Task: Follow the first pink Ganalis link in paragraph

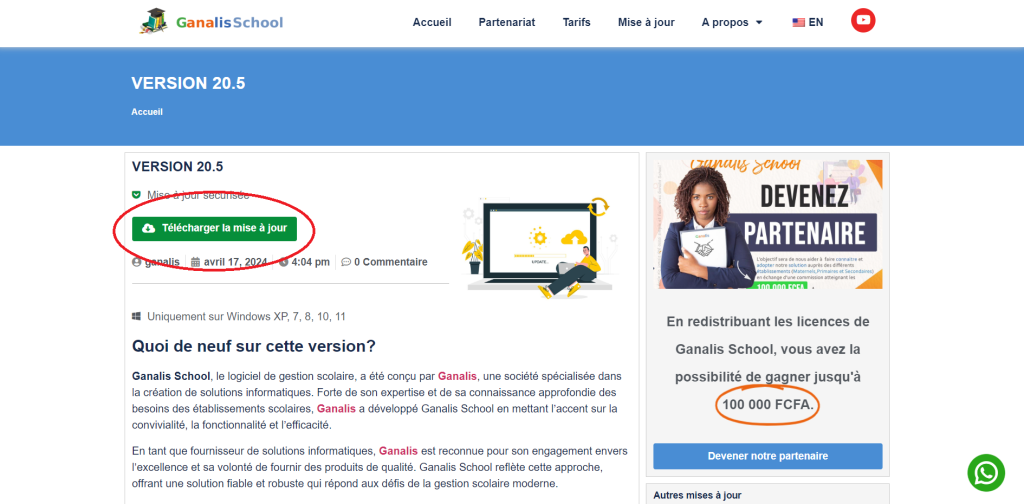Action: point(458,377)
